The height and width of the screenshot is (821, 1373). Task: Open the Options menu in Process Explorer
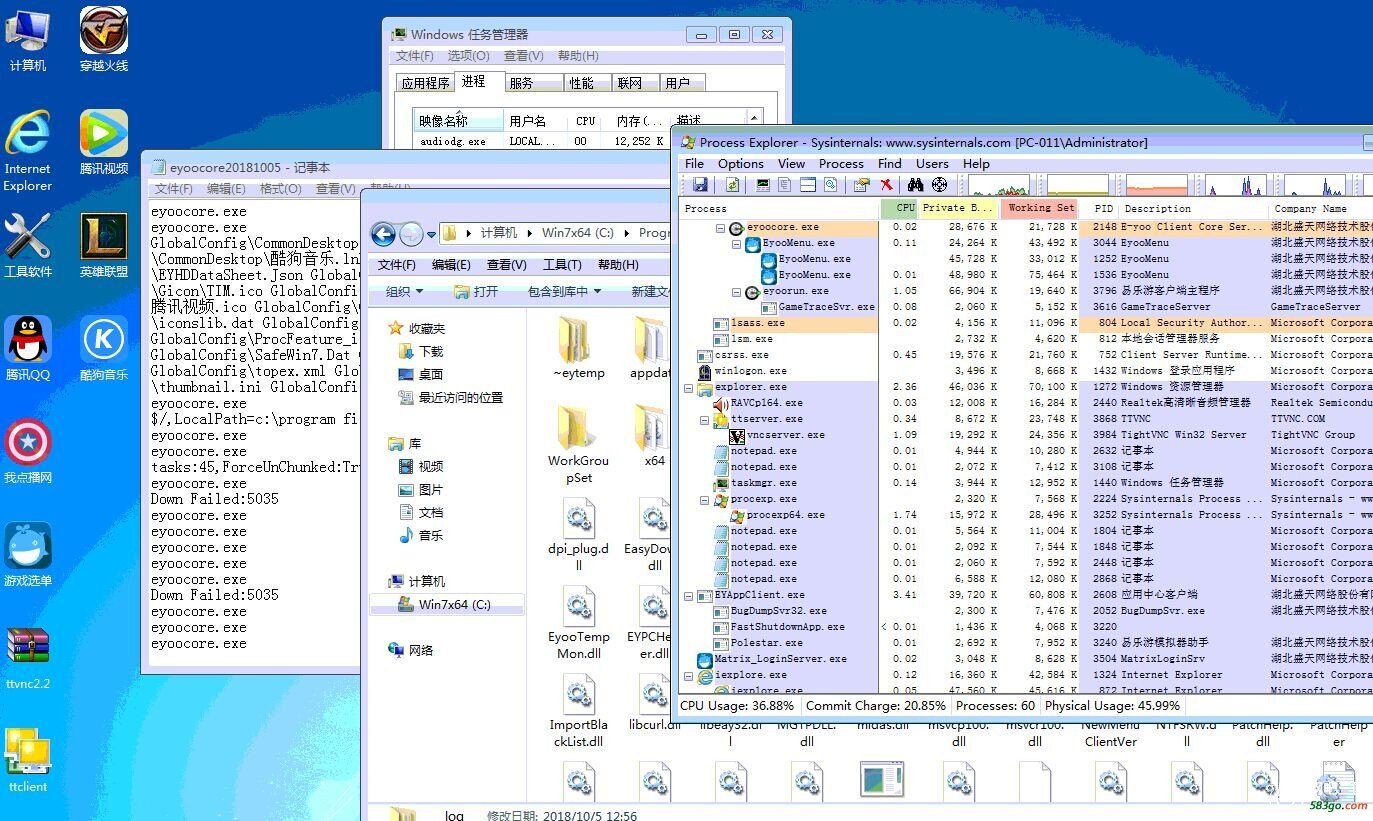click(741, 163)
